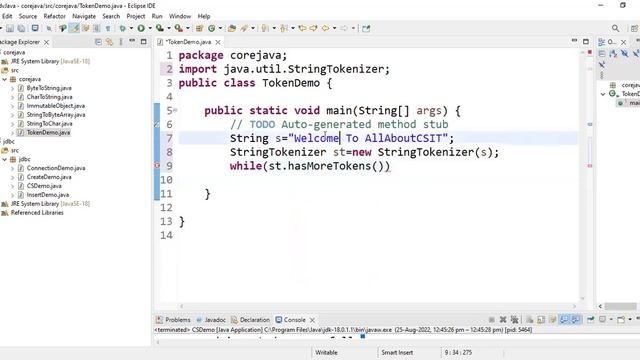Open External Tools dropdown arrow
640x360 pixels.
pos(187,28)
